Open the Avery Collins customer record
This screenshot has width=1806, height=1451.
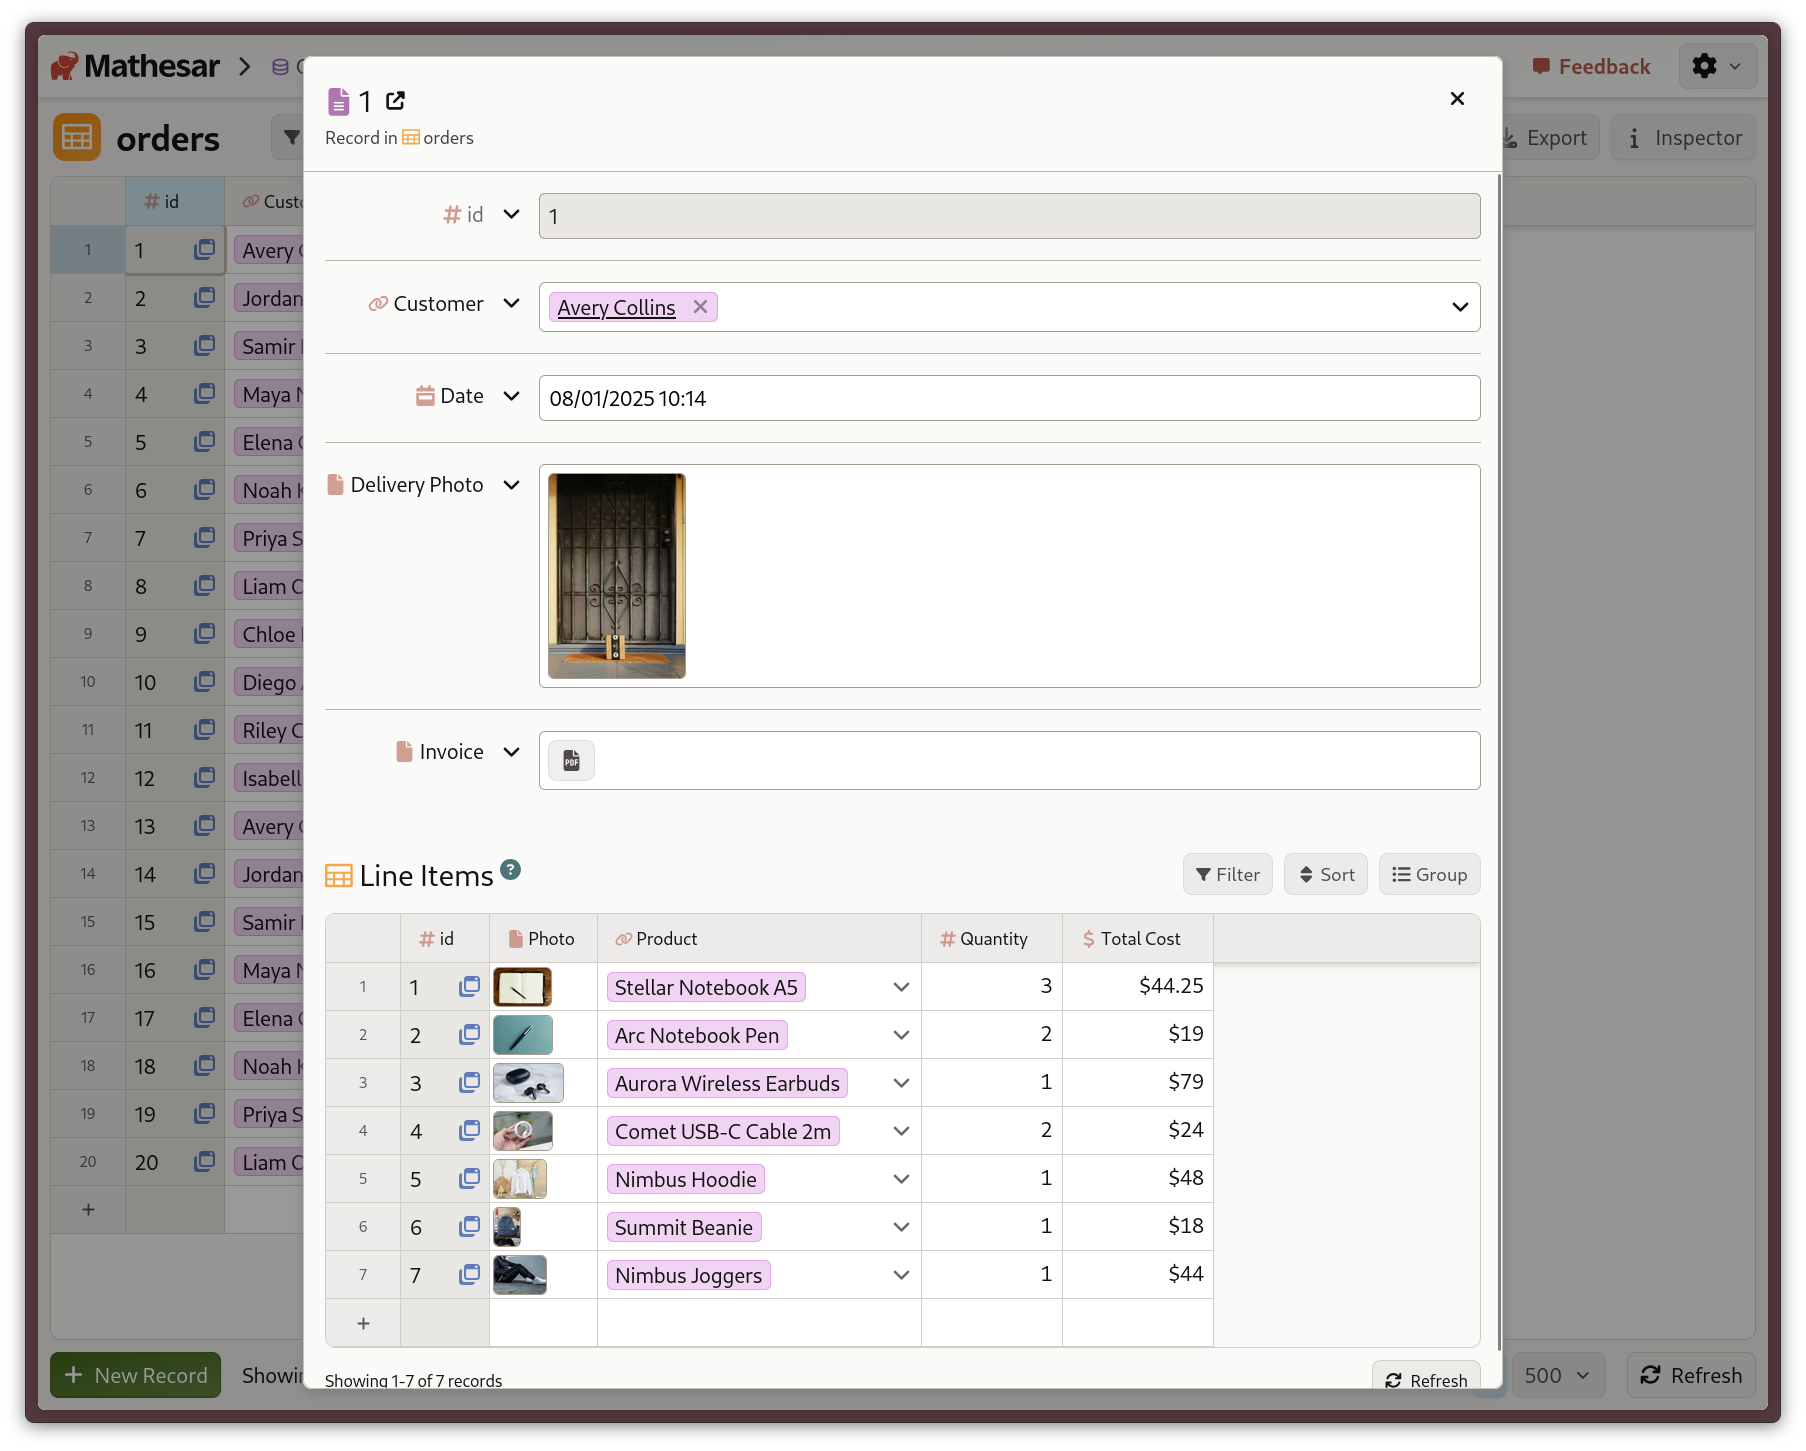tap(616, 307)
